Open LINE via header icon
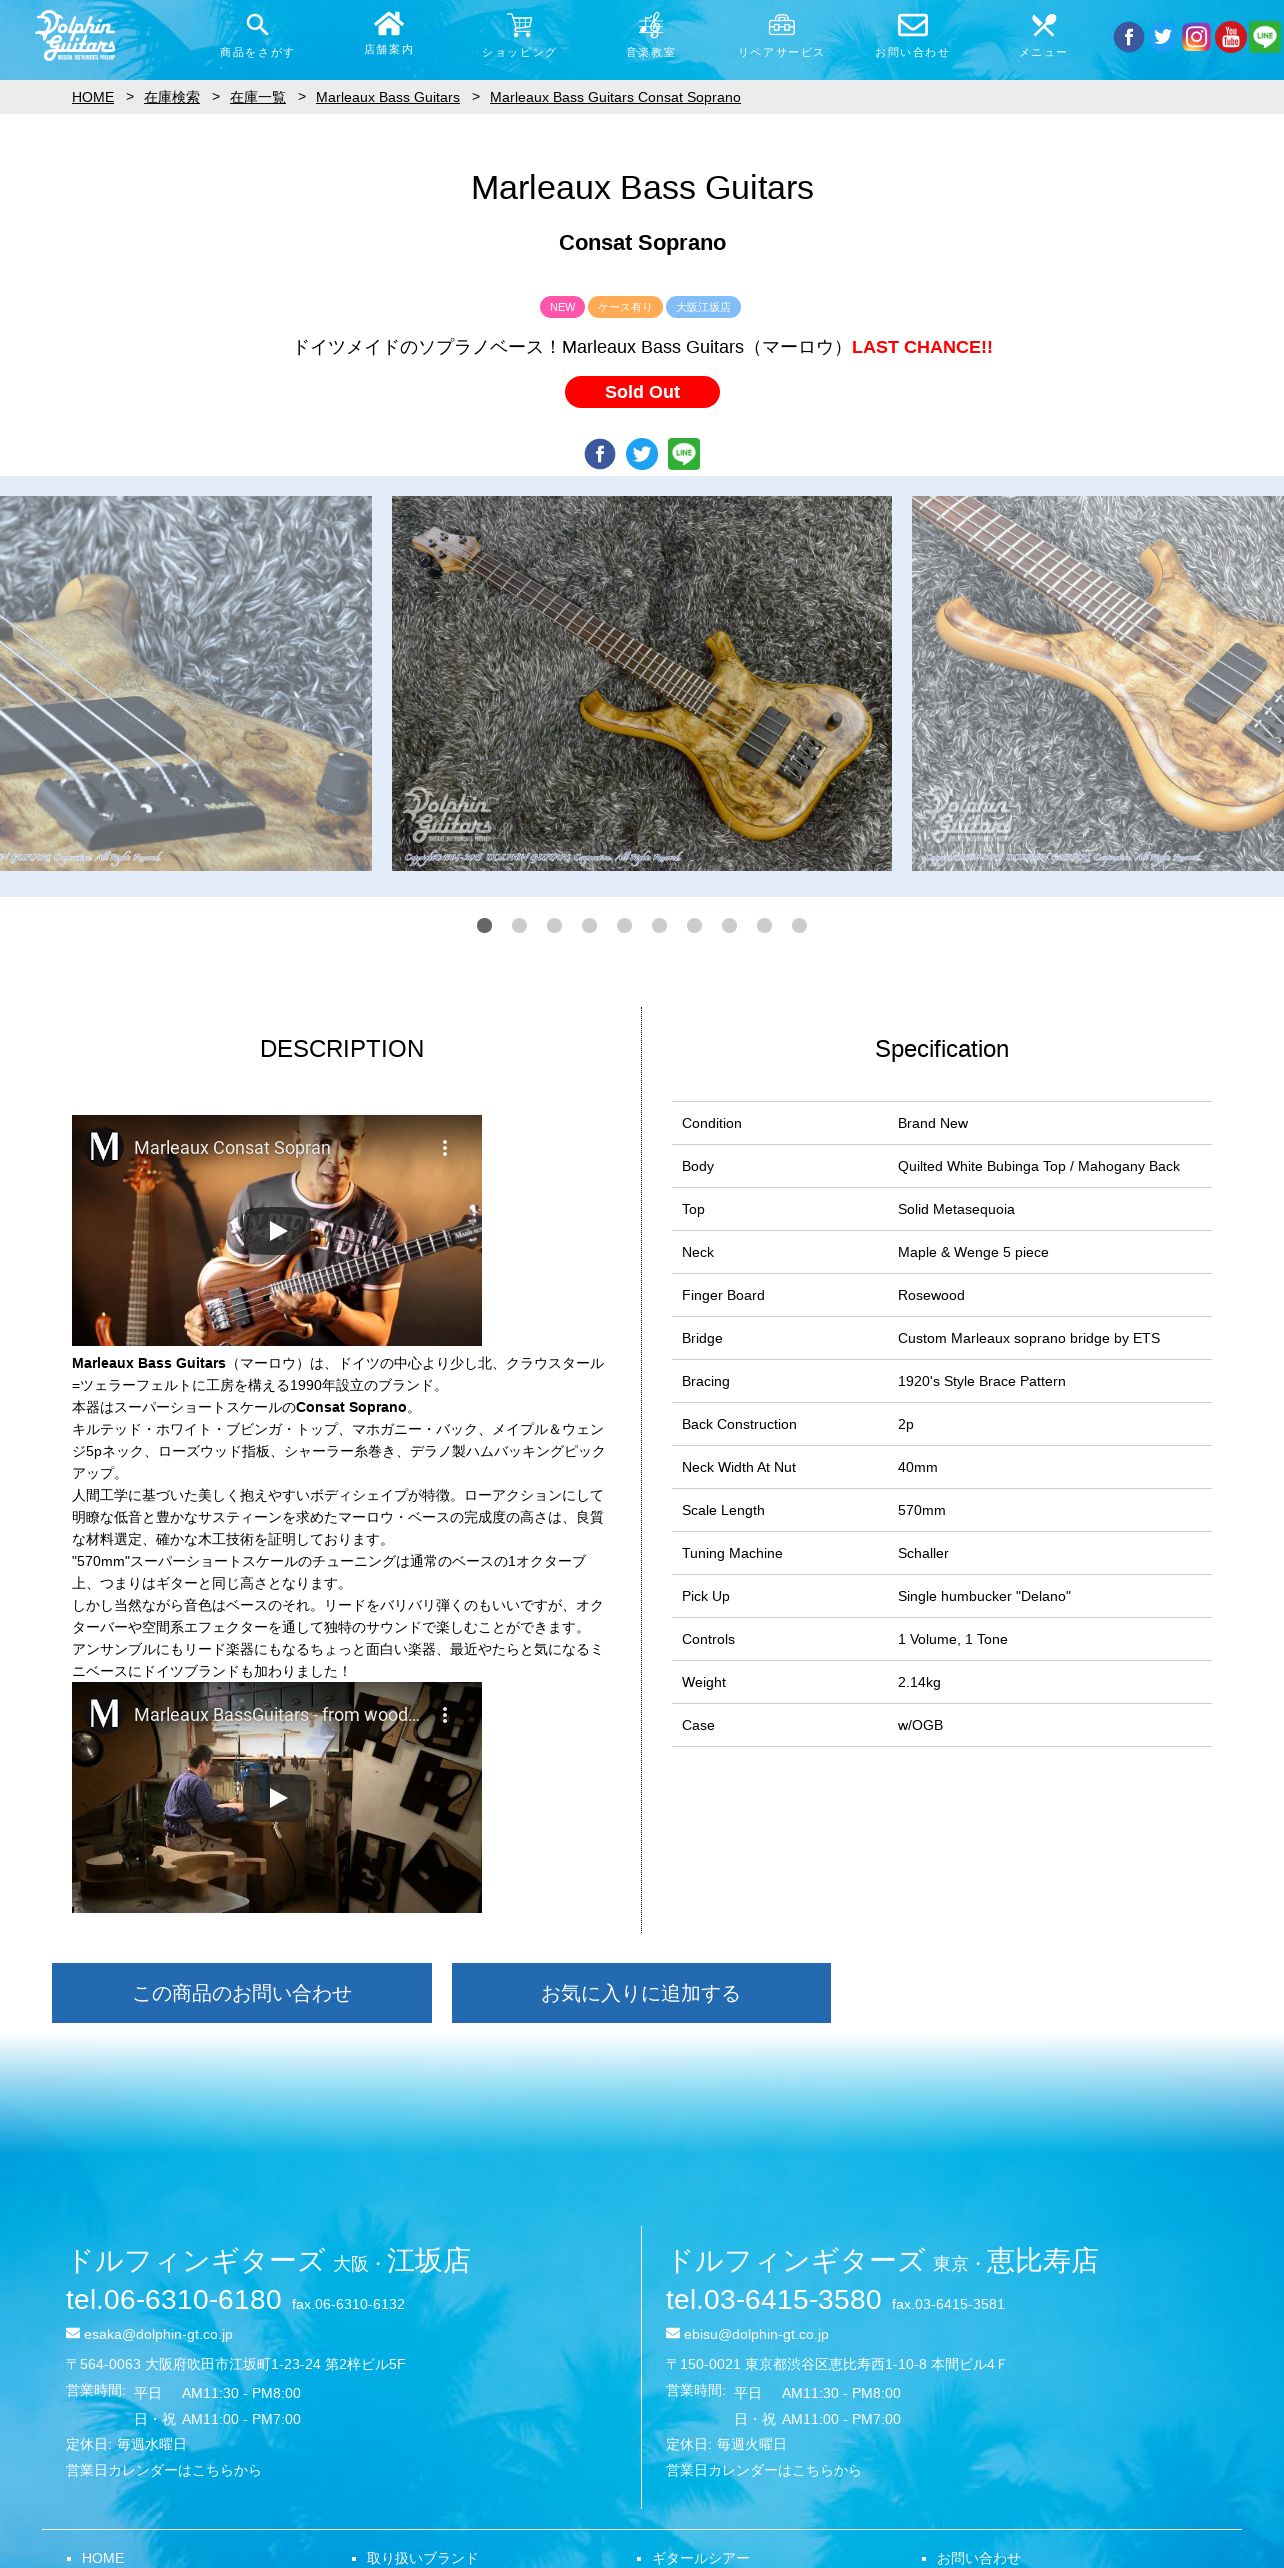 click(x=1265, y=37)
